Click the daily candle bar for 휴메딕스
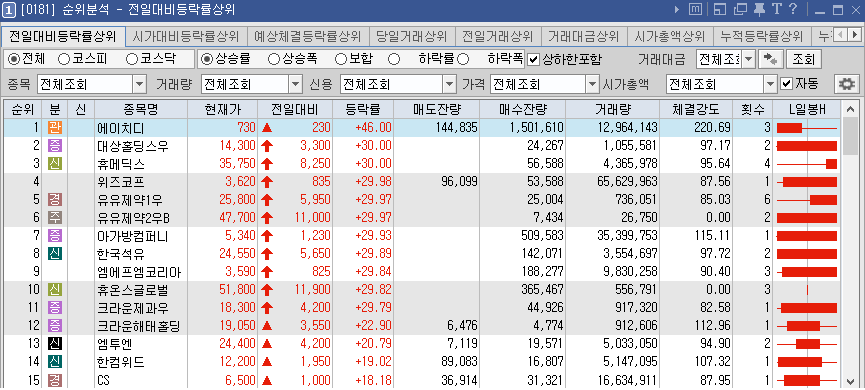This screenshot has width=865, height=390. coord(807,164)
